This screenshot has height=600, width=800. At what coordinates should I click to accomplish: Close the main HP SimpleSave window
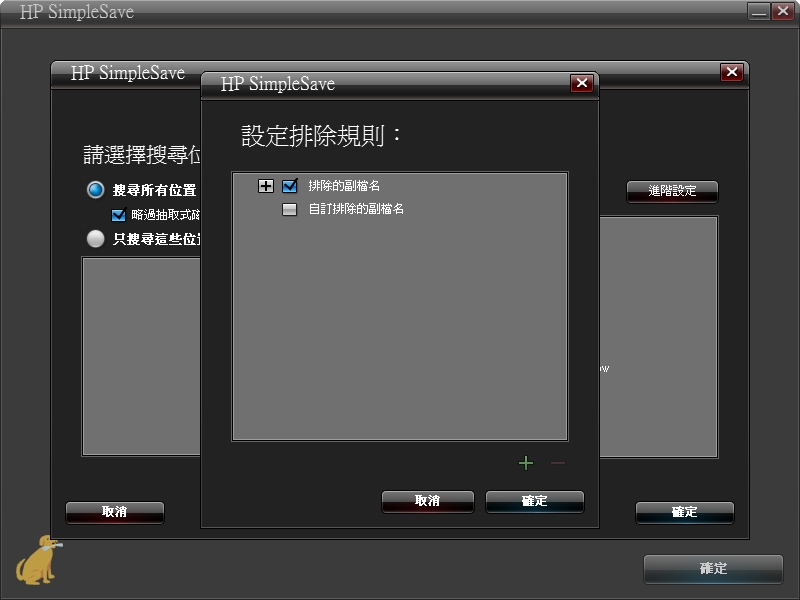pyautogui.click(x=783, y=11)
